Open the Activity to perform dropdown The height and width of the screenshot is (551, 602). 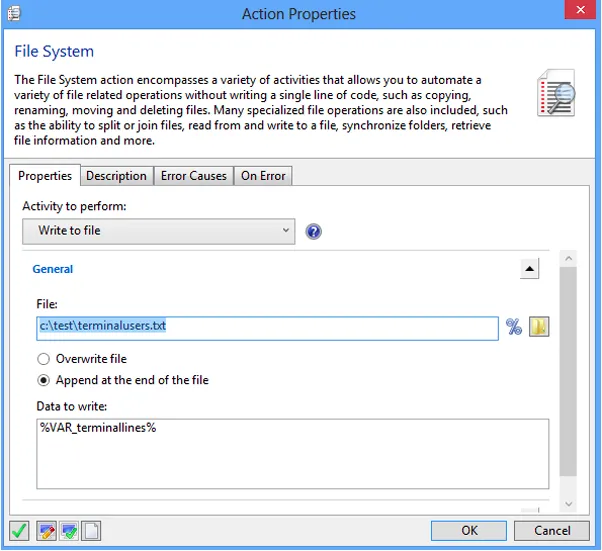pos(159,231)
